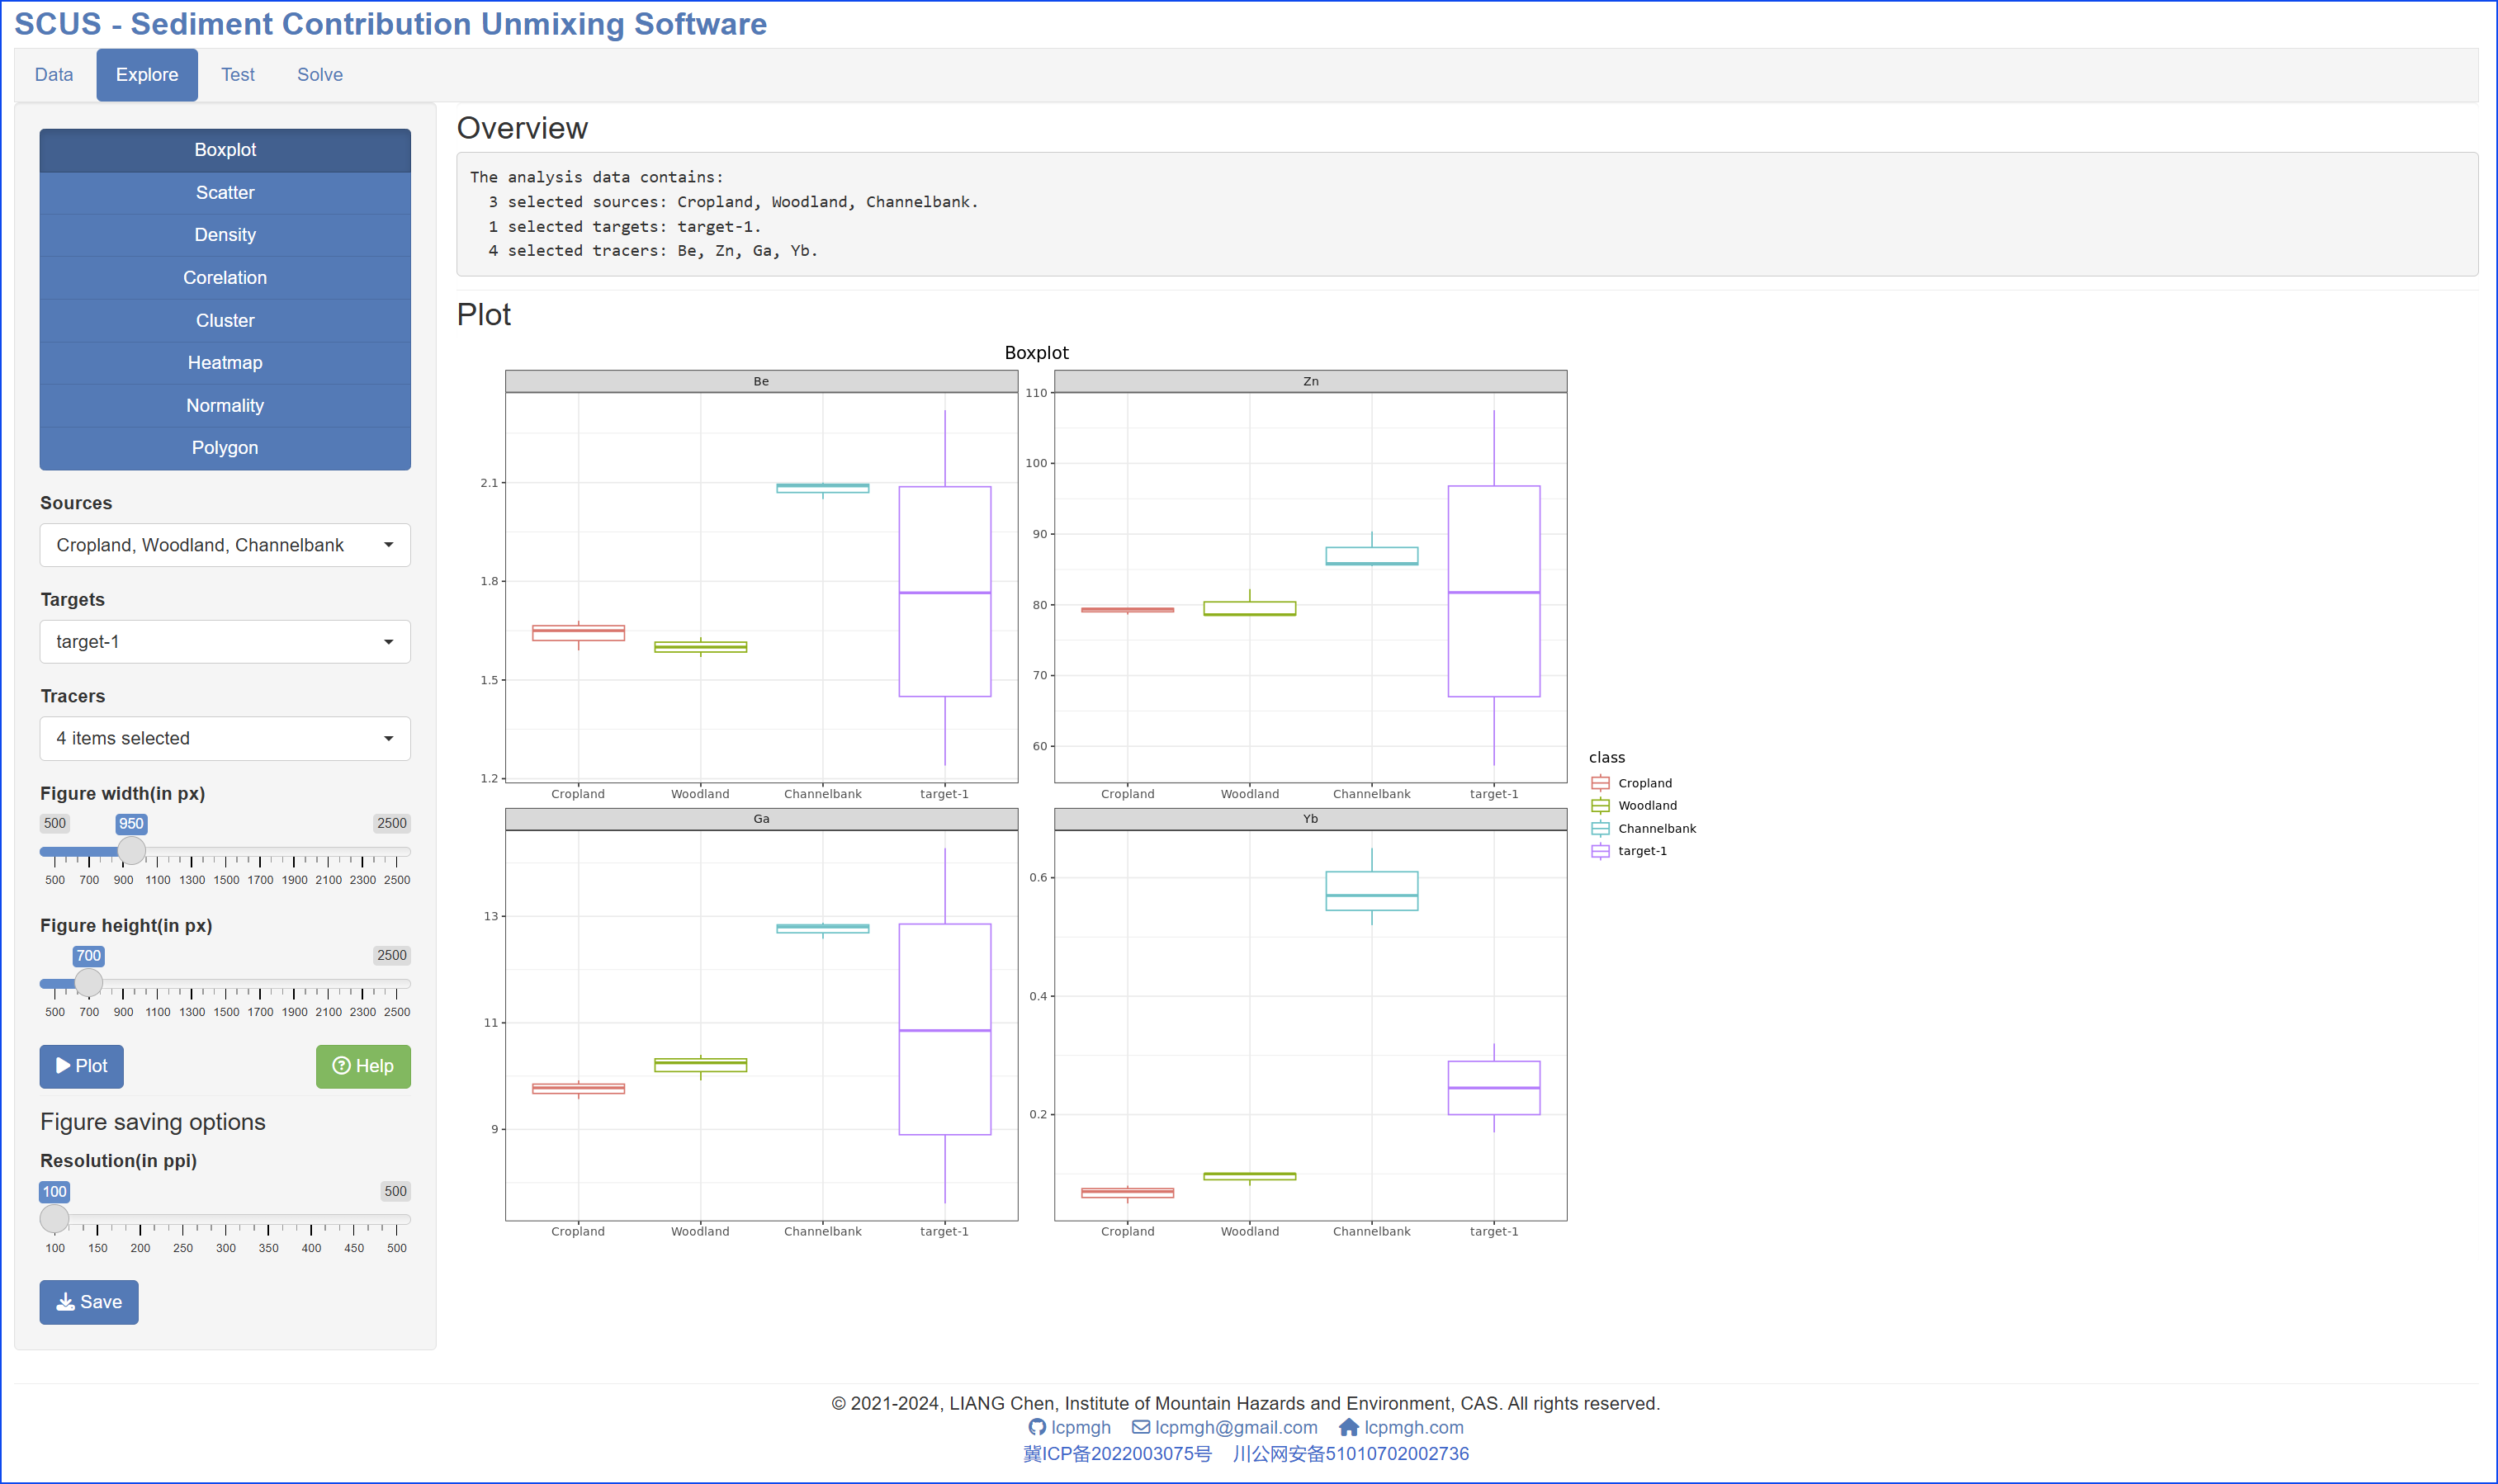Click the Correlation analysis icon
This screenshot has height=1484, width=2498.
coord(225,277)
